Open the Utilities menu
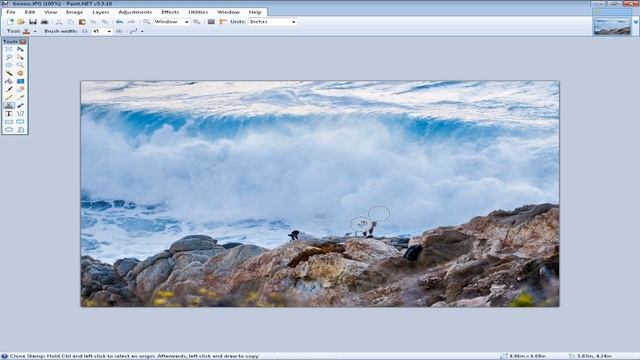Screen dimensions: 640x360 point(198,12)
